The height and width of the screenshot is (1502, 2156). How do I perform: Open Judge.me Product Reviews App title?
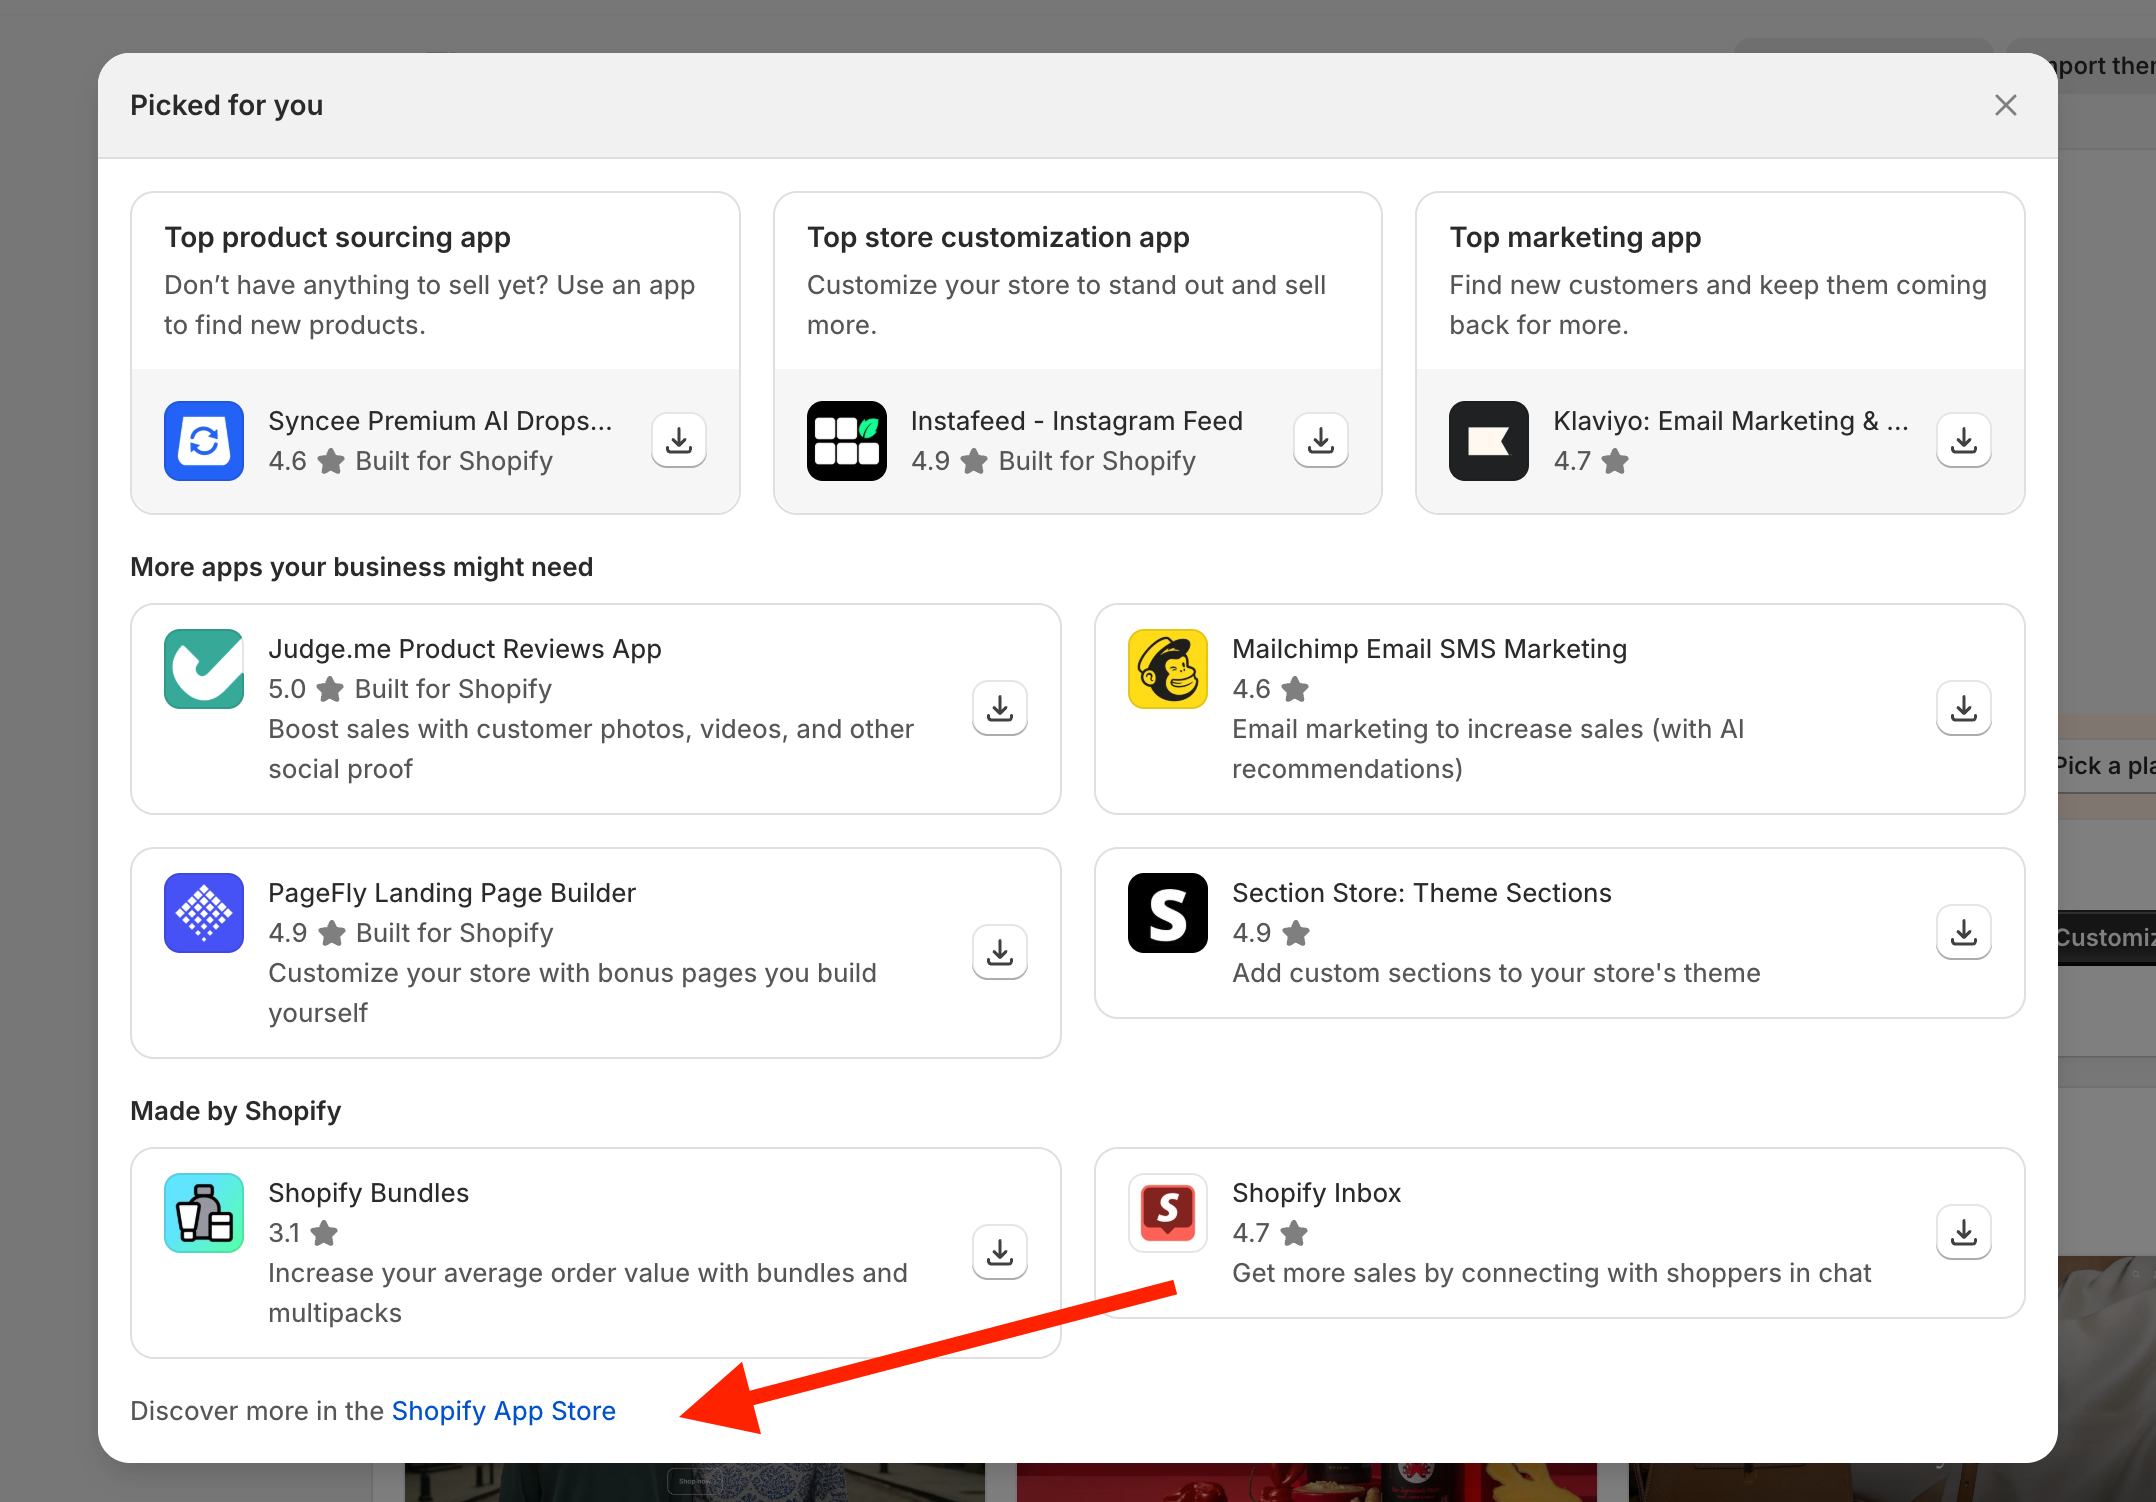(464, 649)
